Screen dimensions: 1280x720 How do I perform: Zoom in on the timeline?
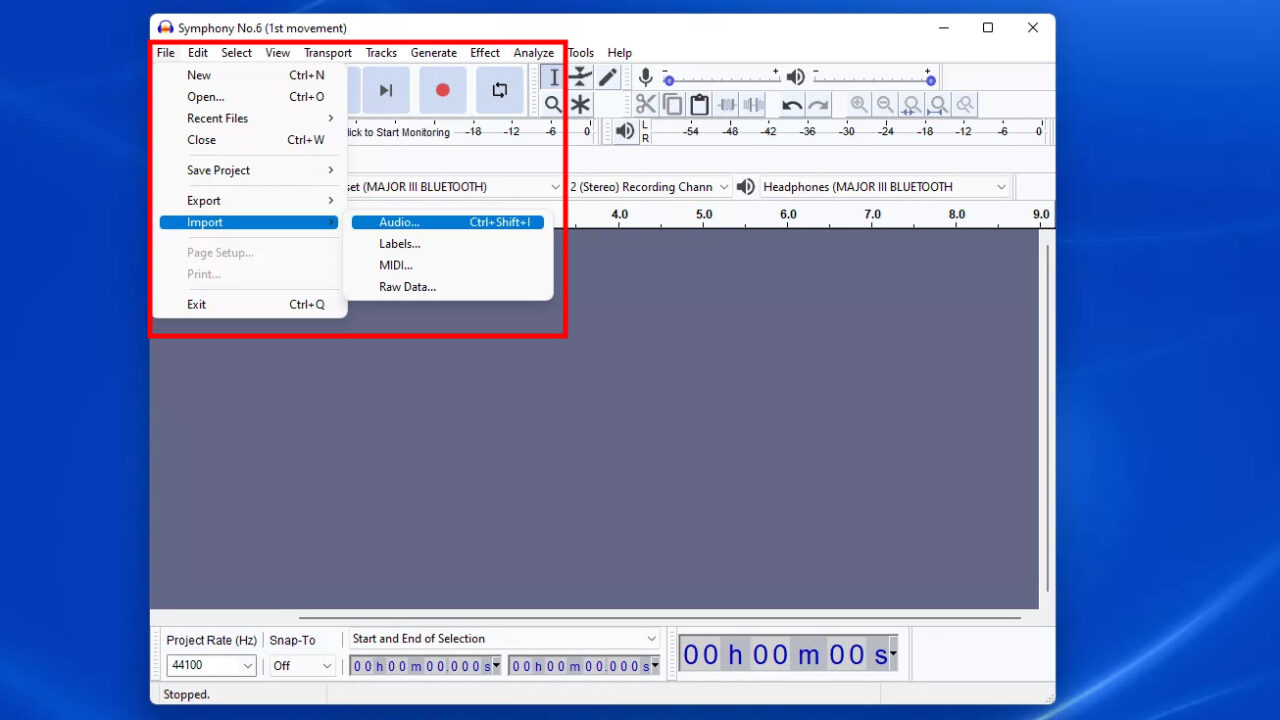(859, 104)
